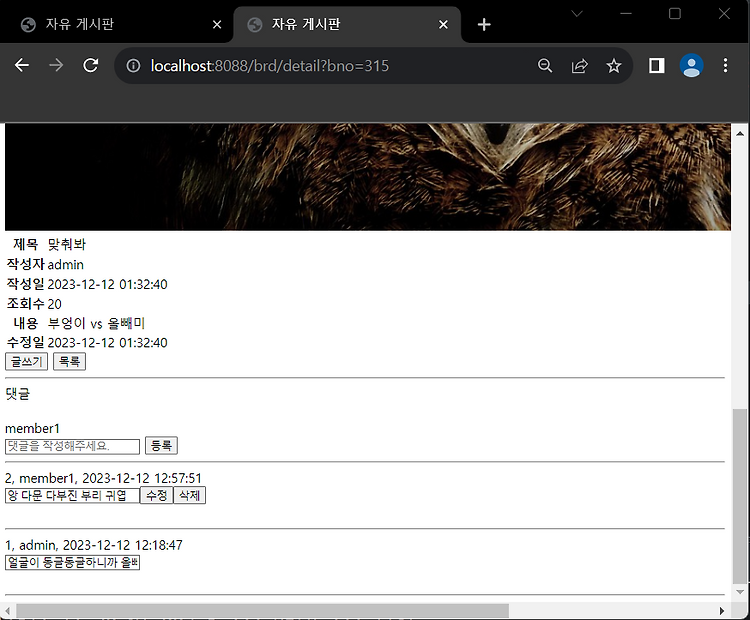Click the scroll left arrow
The height and width of the screenshot is (620, 750).
click(7, 611)
